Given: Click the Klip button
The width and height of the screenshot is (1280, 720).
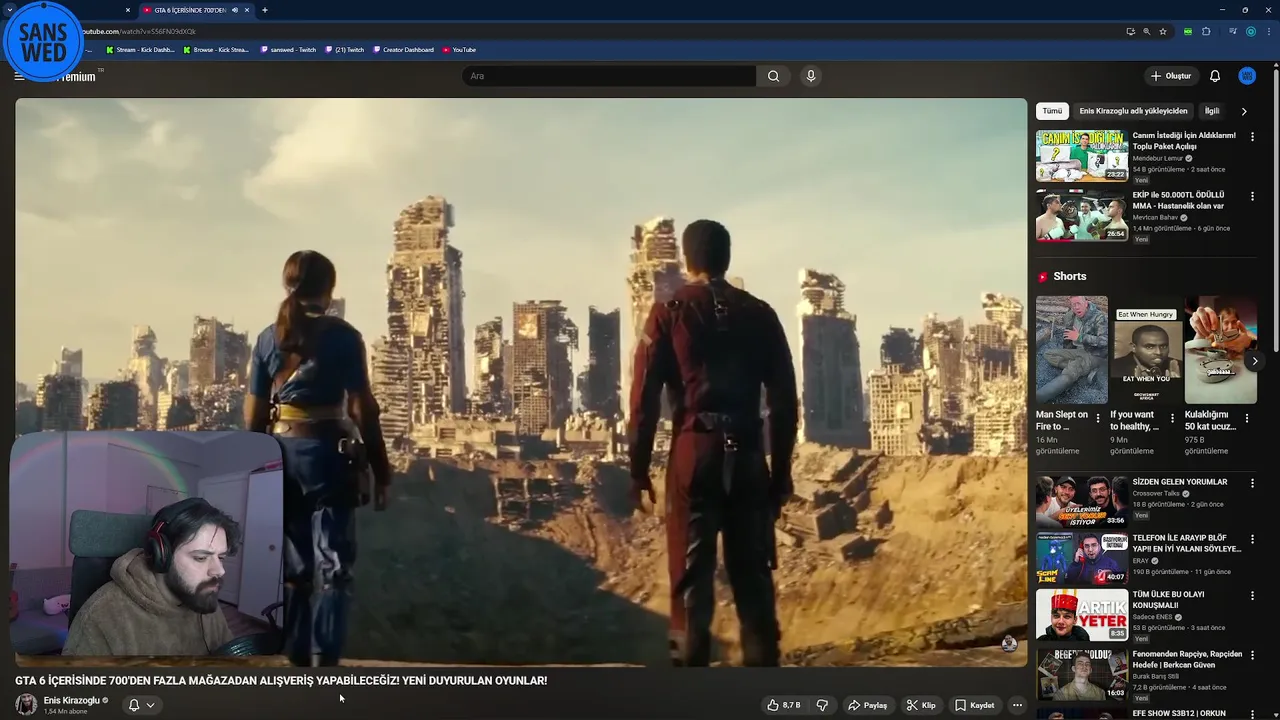Looking at the screenshot, I should tap(920, 705).
